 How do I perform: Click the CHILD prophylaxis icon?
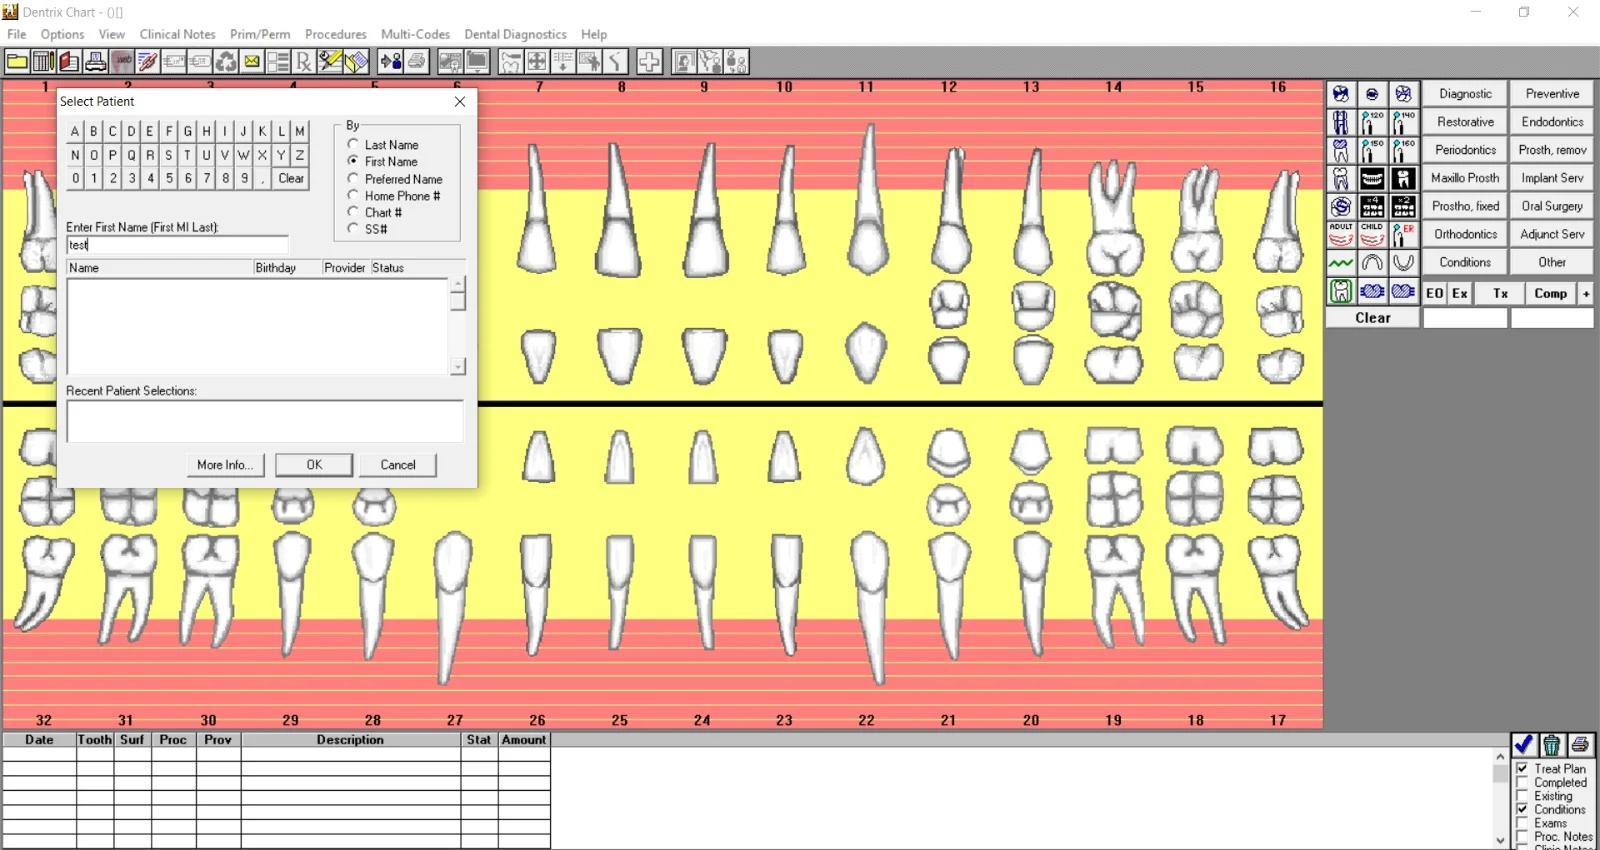tap(1372, 234)
